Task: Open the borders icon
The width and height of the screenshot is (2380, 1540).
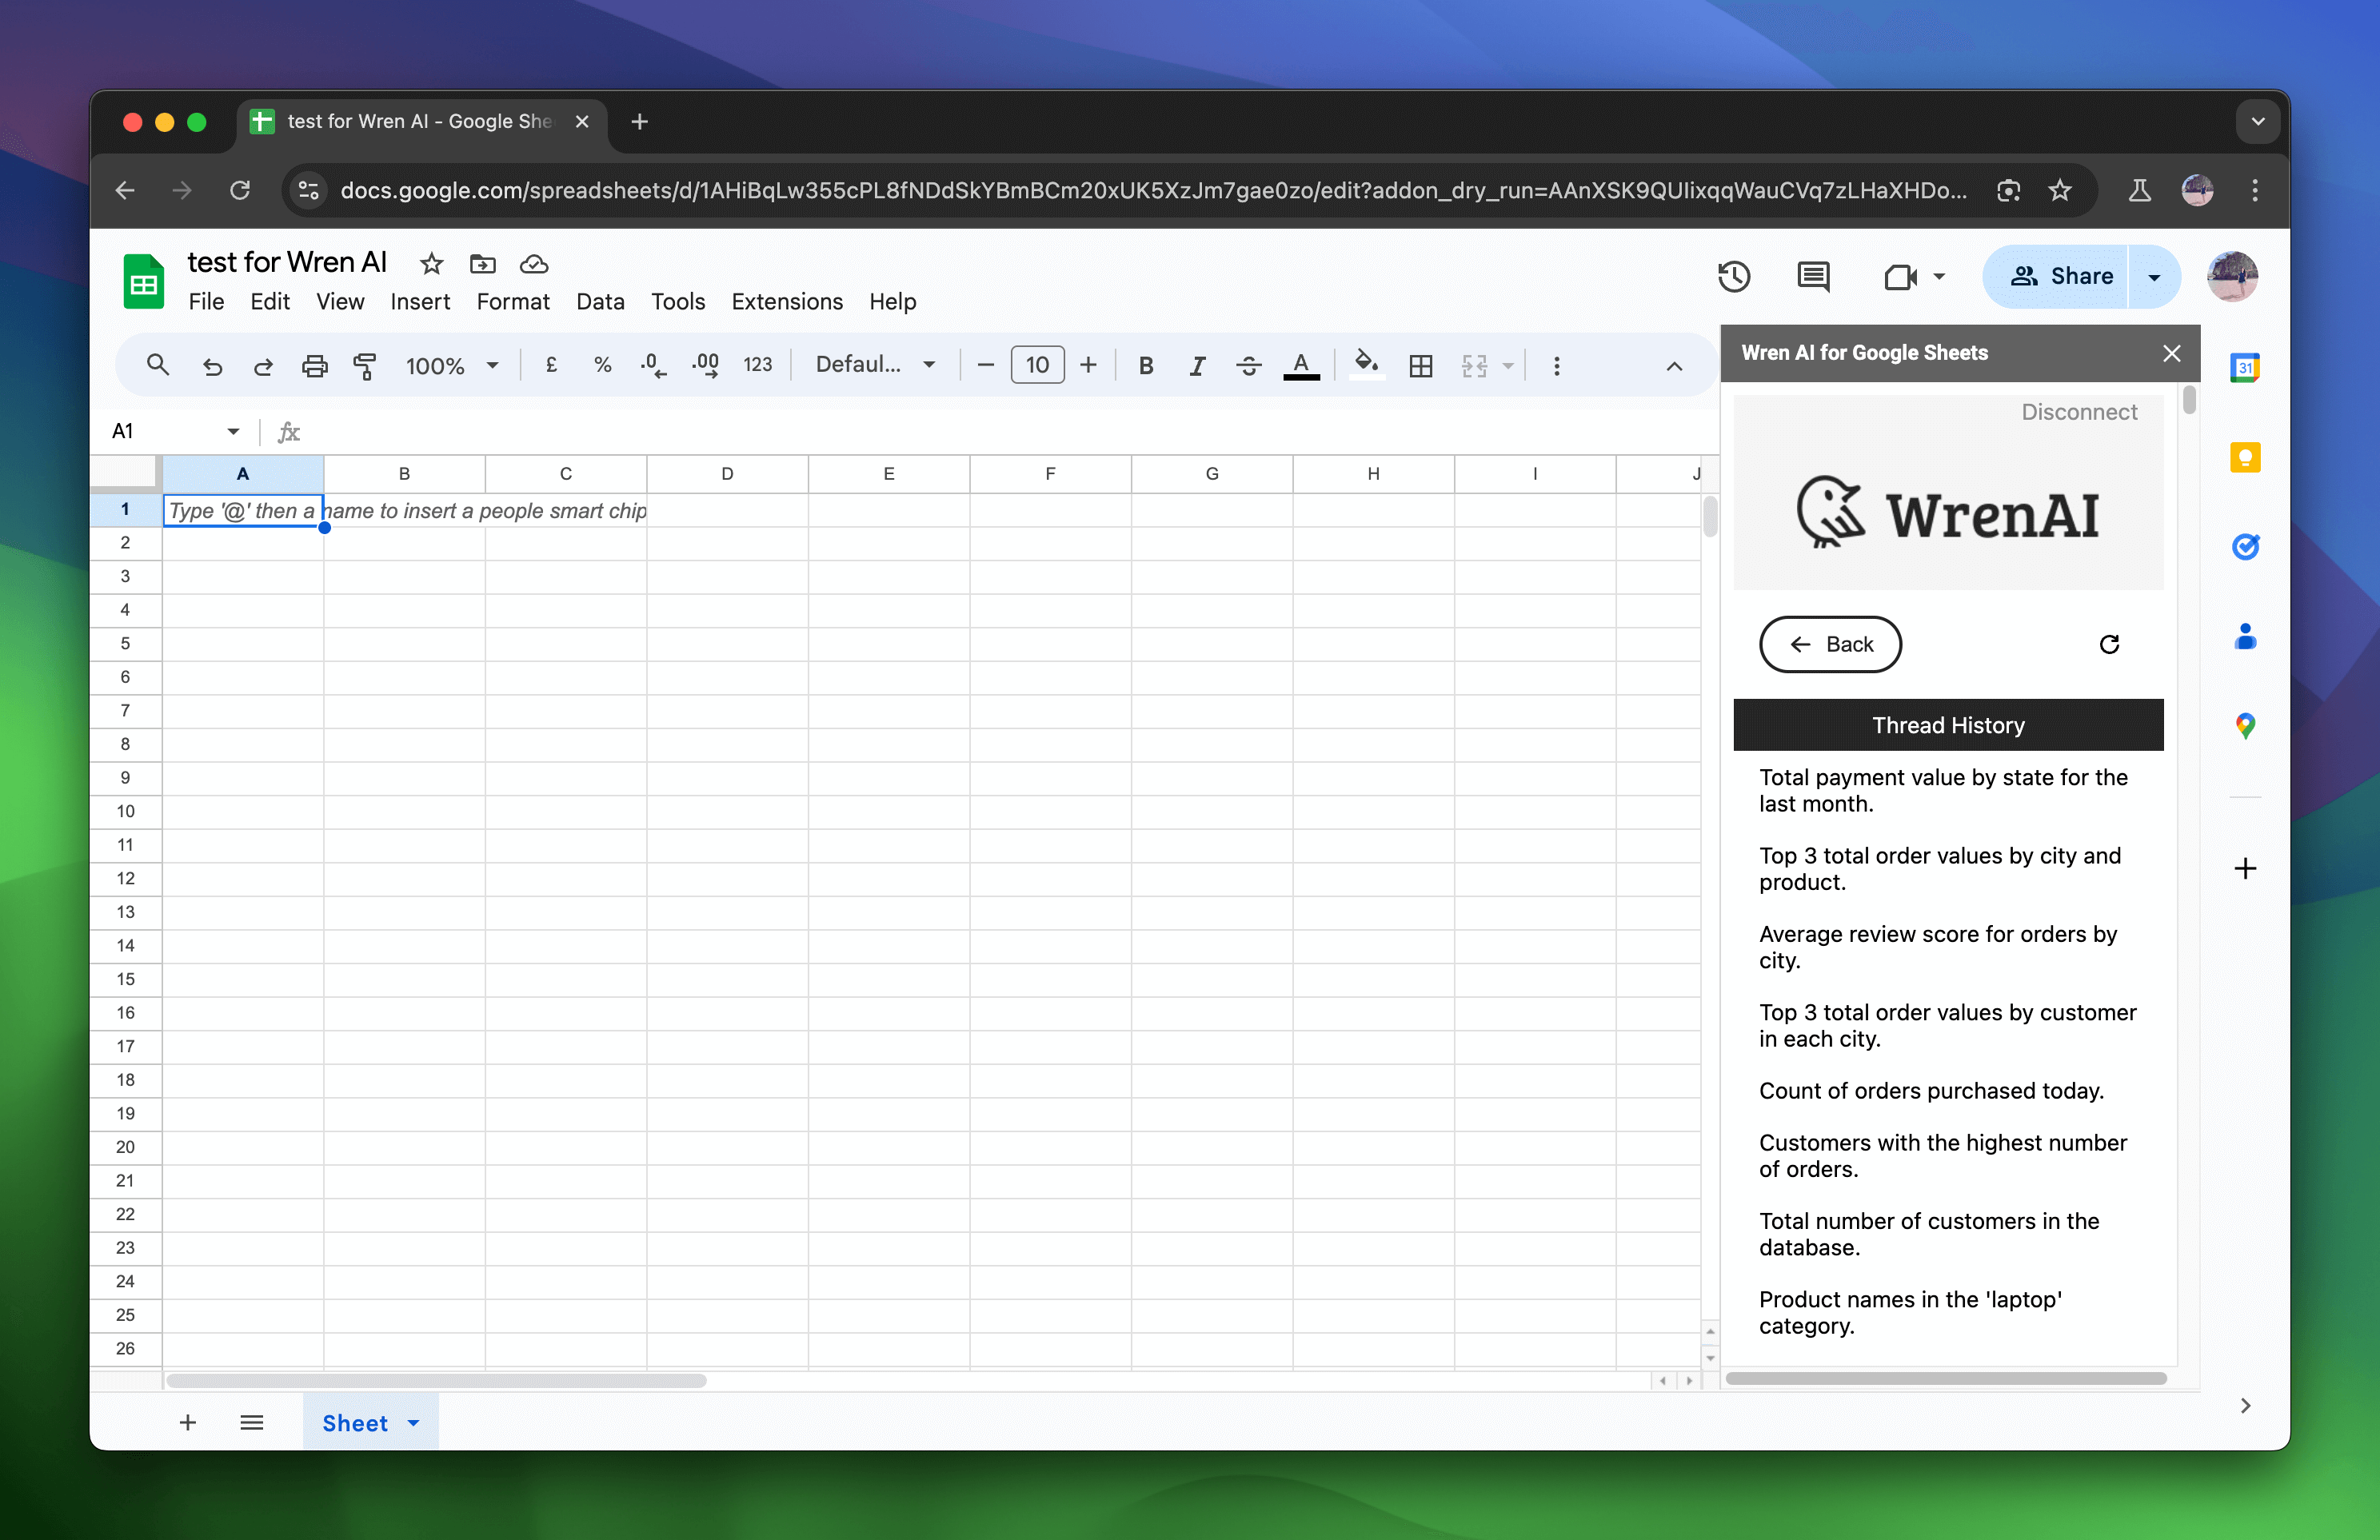Action: (x=1420, y=366)
